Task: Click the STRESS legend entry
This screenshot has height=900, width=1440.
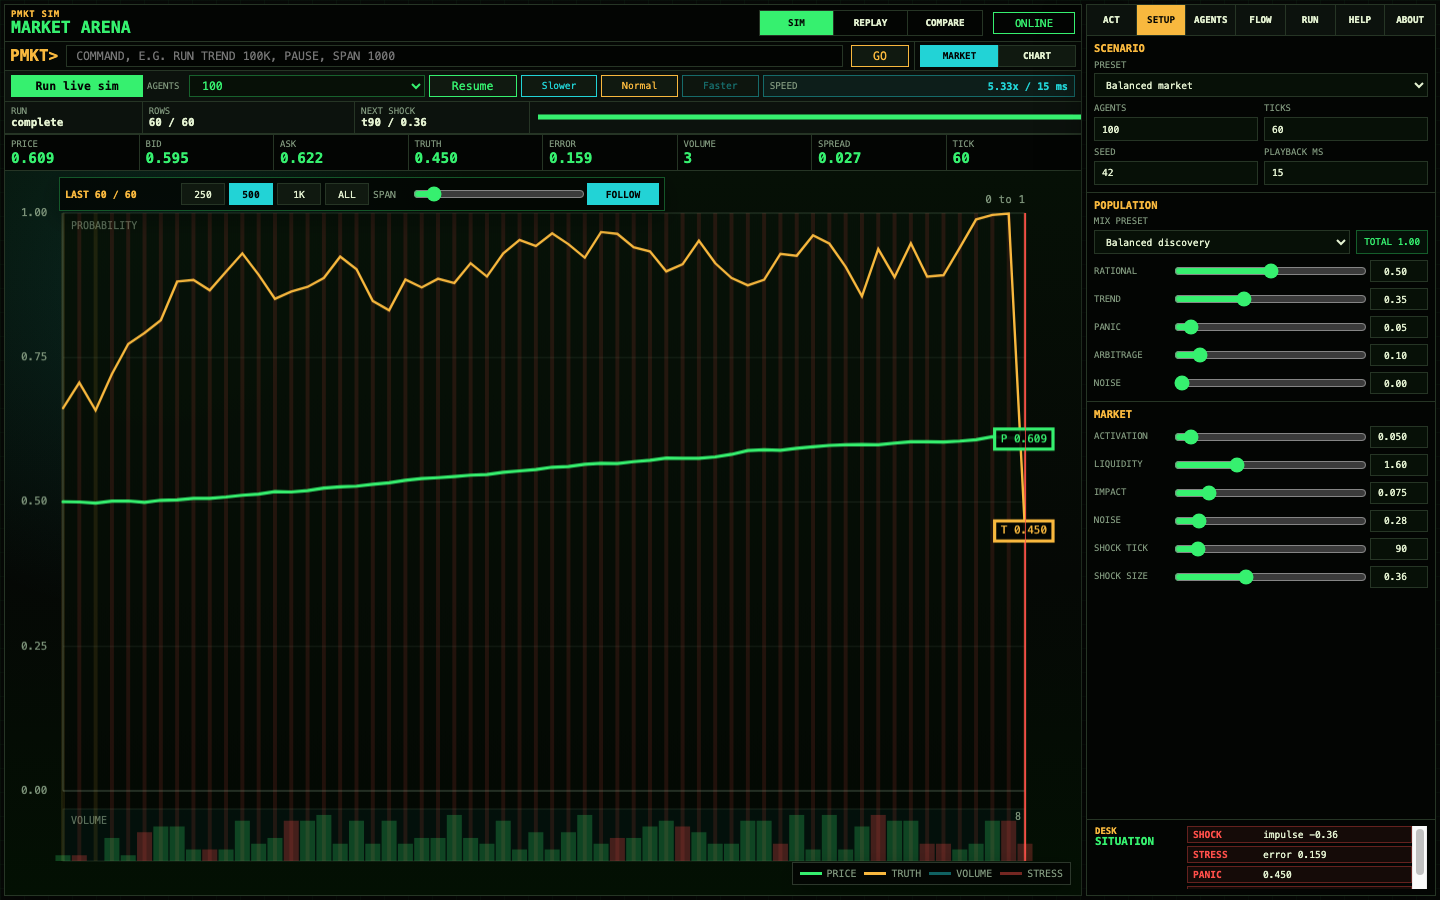Action: [1031, 874]
